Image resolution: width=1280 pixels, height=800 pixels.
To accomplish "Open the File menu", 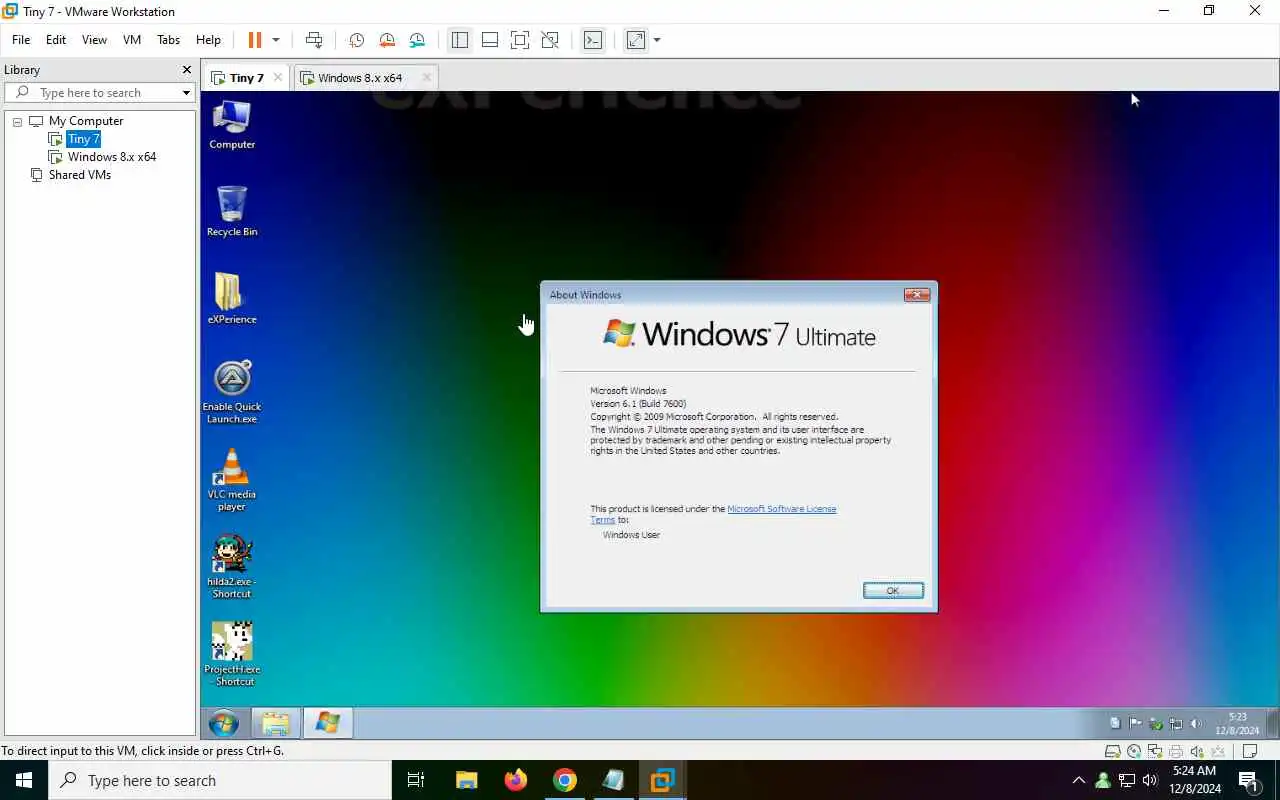I will [21, 40].
